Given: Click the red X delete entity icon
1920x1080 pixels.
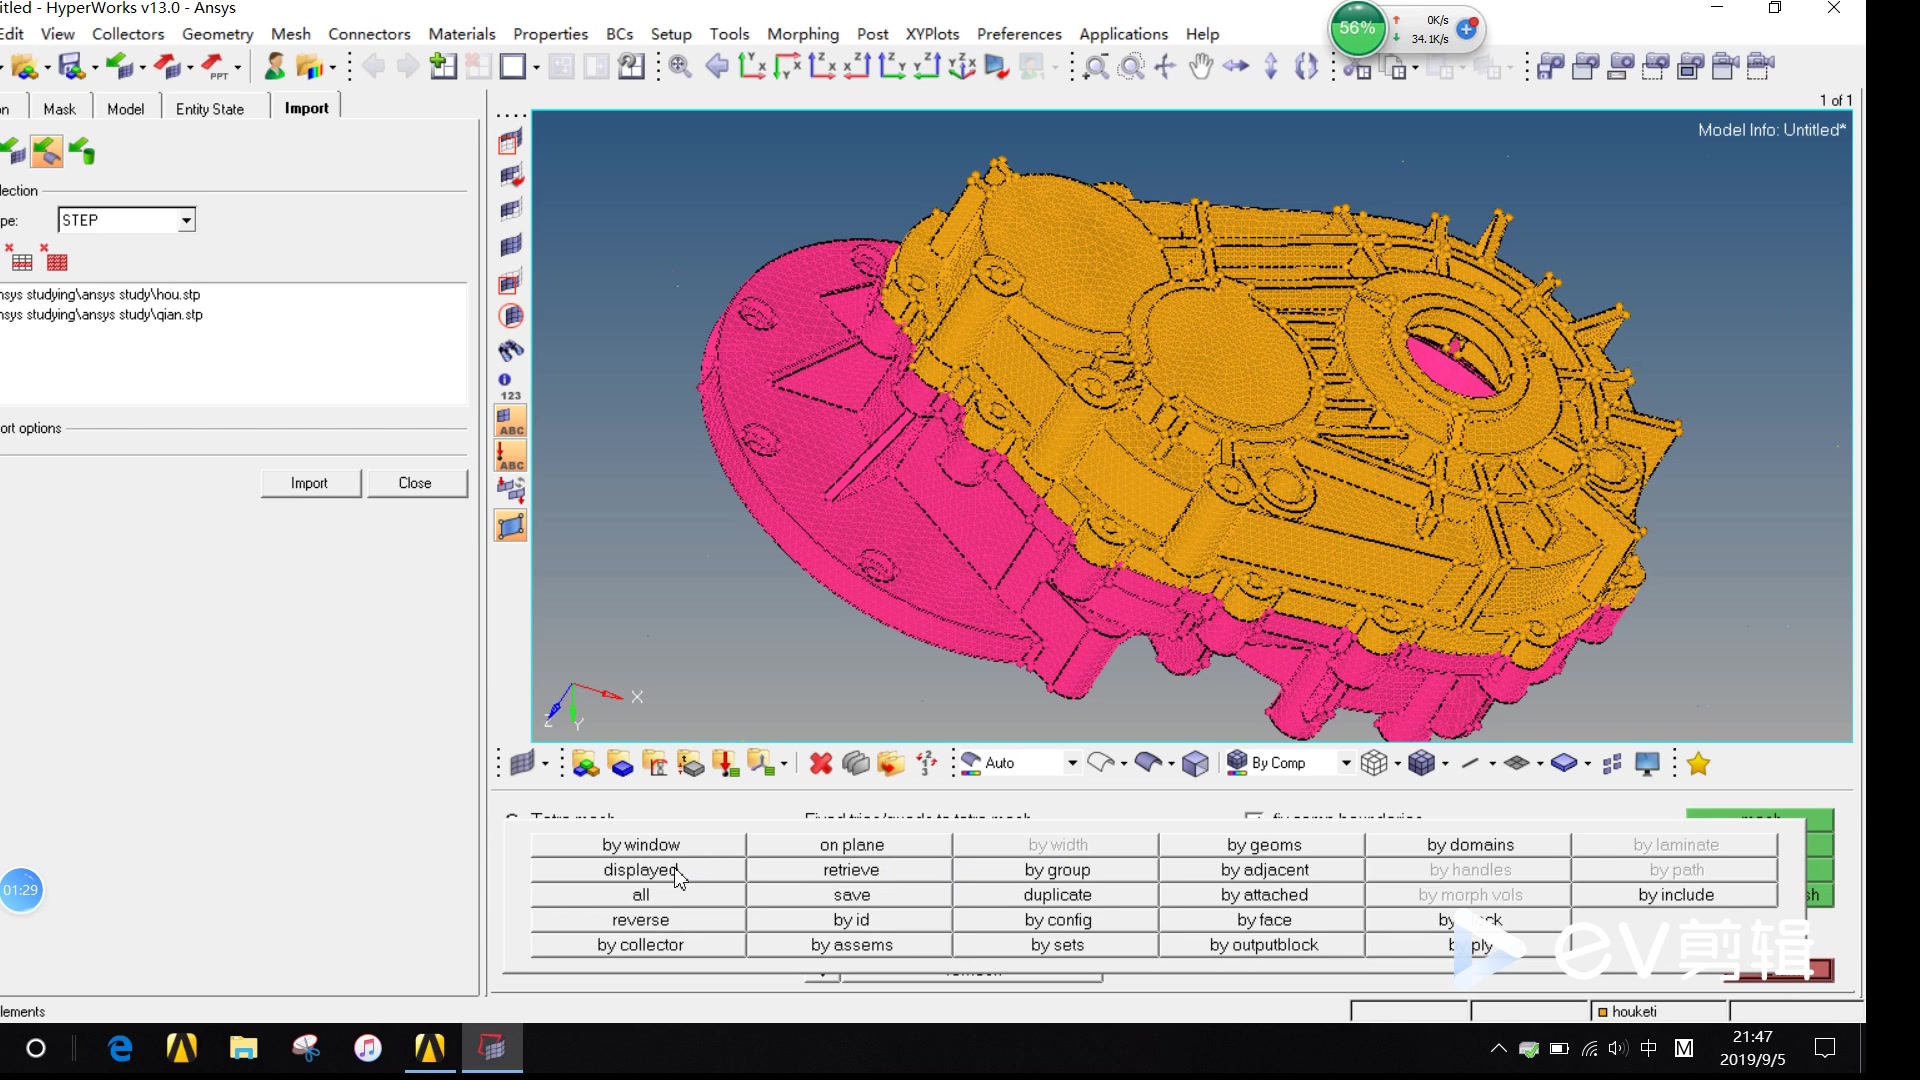Looking at the screenshot, I should pyautogui.click(x=820, y=764).
